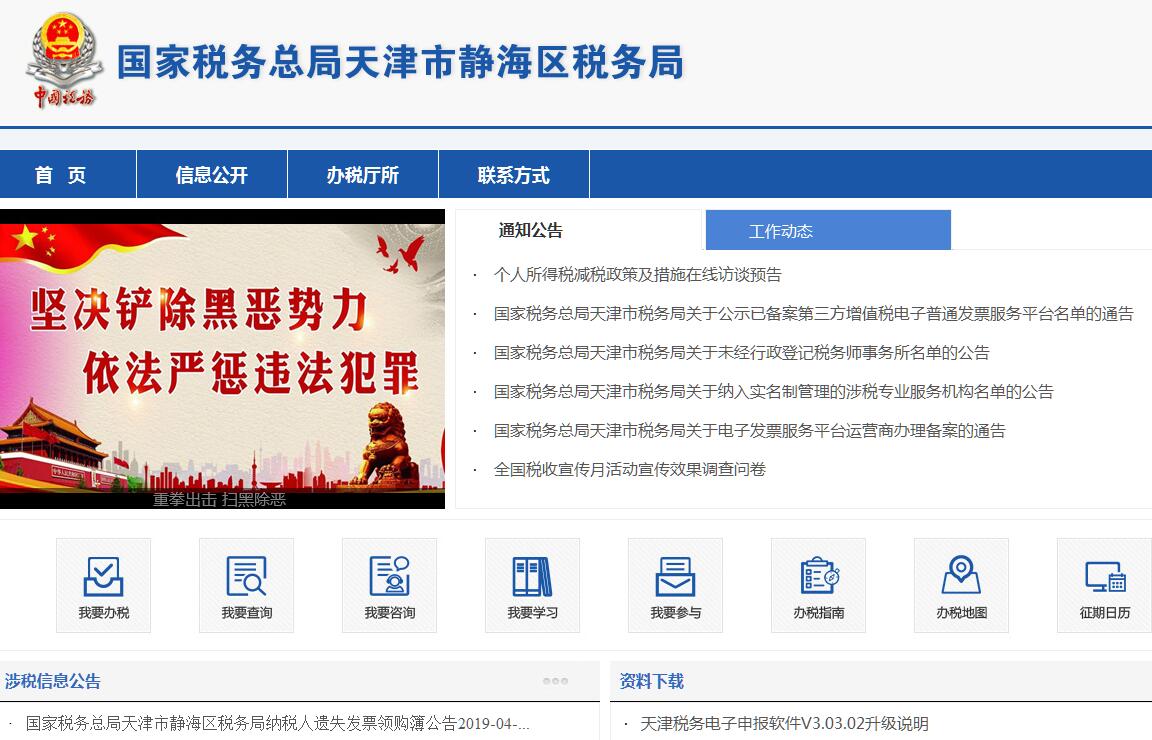The width and height of the screenshot is (1152, 740).
Task: Select the 办税厅所 navigation item
Action: click(362, 175)
